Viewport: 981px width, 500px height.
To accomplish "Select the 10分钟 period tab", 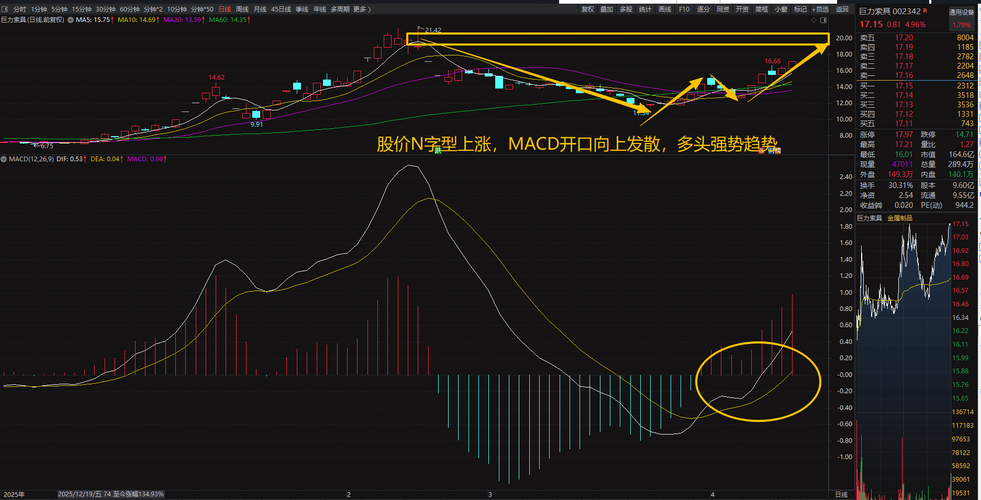I will 177,9.
